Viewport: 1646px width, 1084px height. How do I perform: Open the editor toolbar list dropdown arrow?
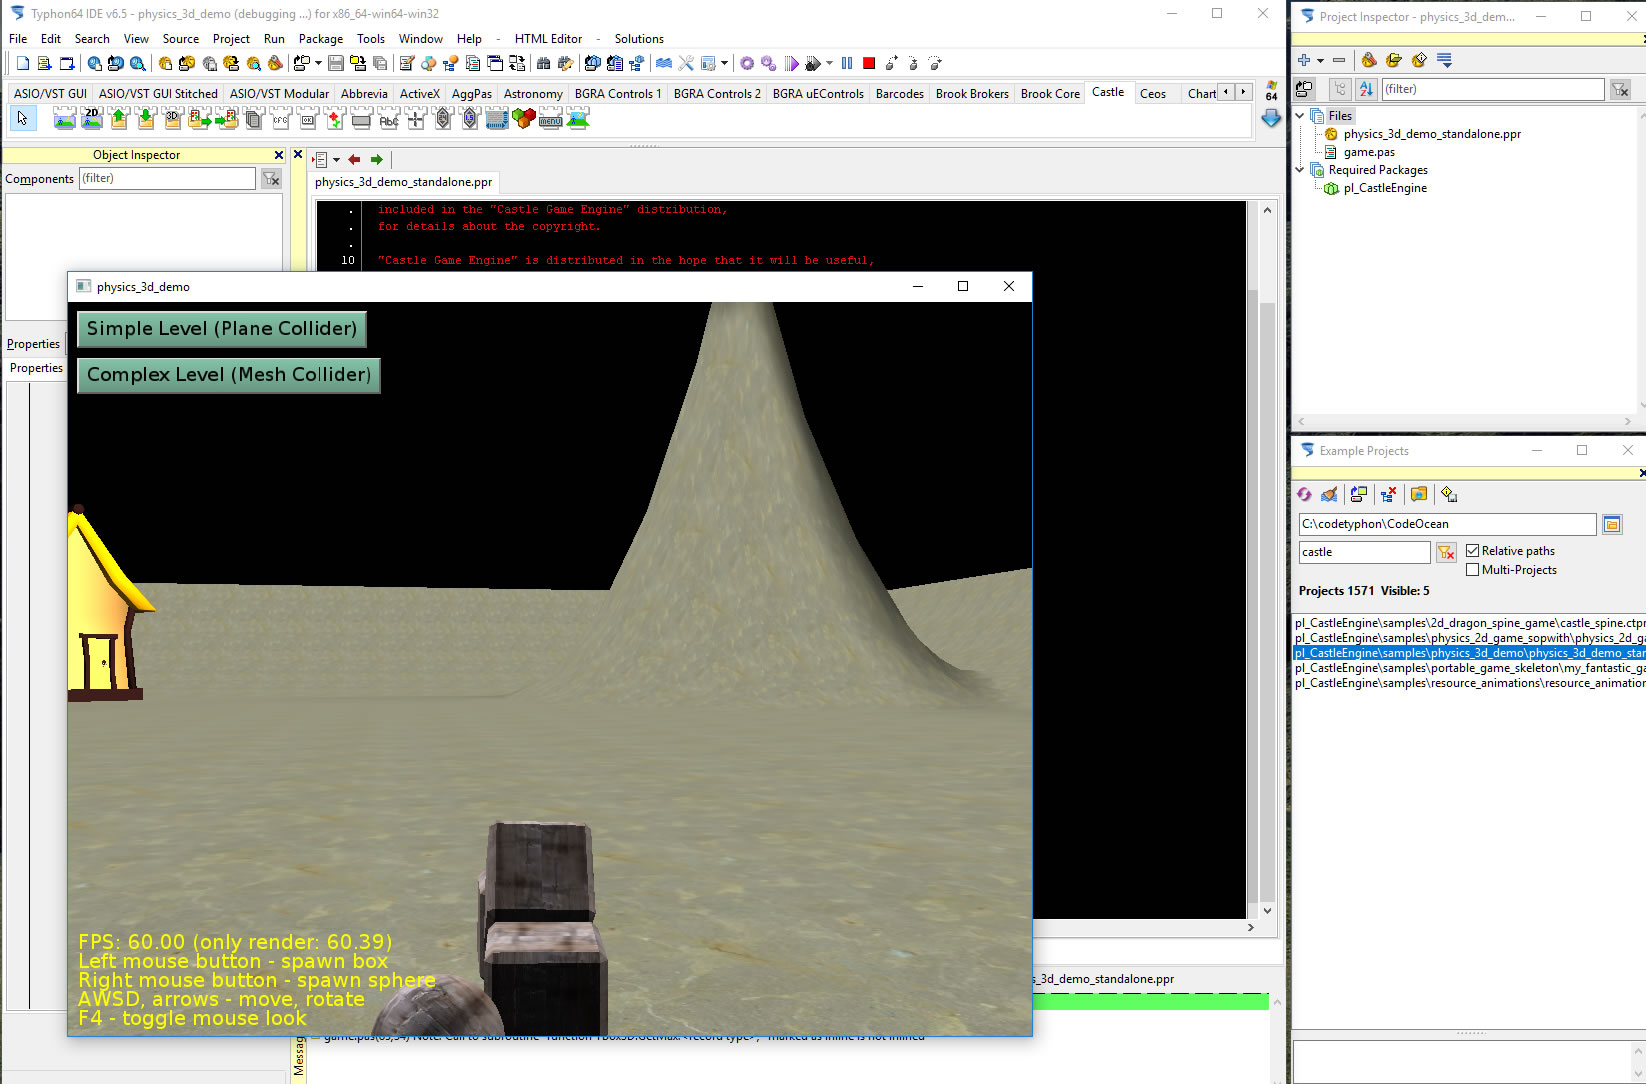pyautogui.click(x=336, y=160)
